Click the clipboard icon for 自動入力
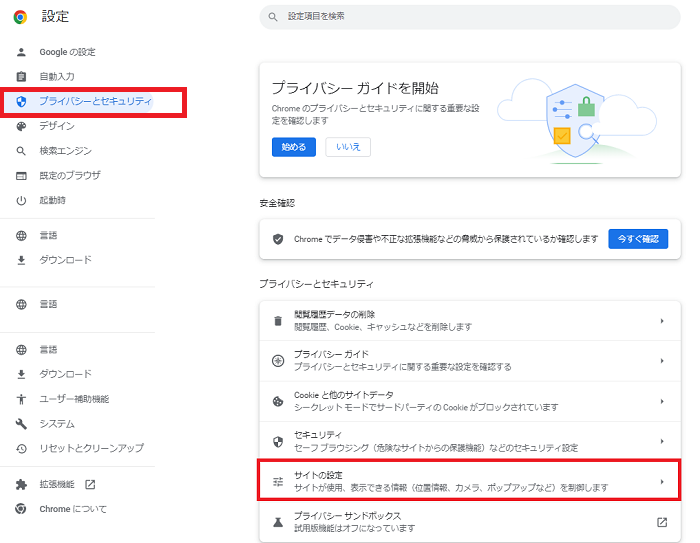 tap(21, 77)
